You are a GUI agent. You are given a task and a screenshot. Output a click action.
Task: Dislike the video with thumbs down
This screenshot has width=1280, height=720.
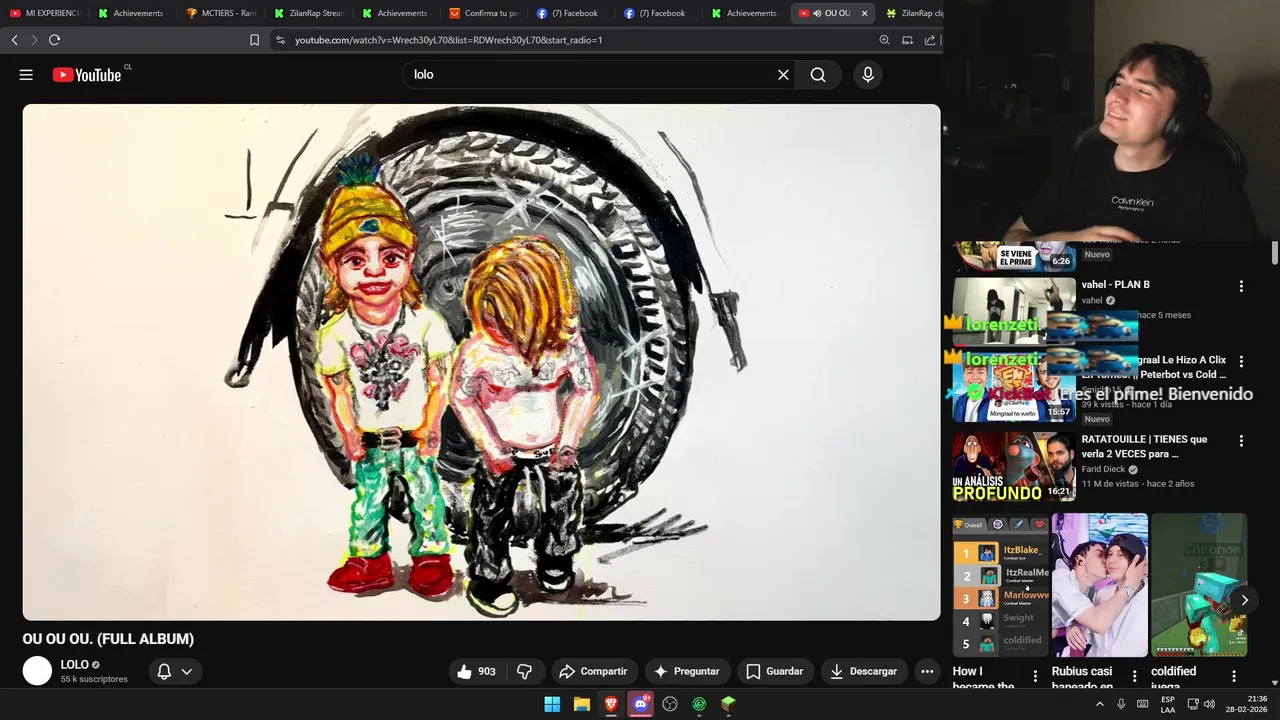point(524,671)
